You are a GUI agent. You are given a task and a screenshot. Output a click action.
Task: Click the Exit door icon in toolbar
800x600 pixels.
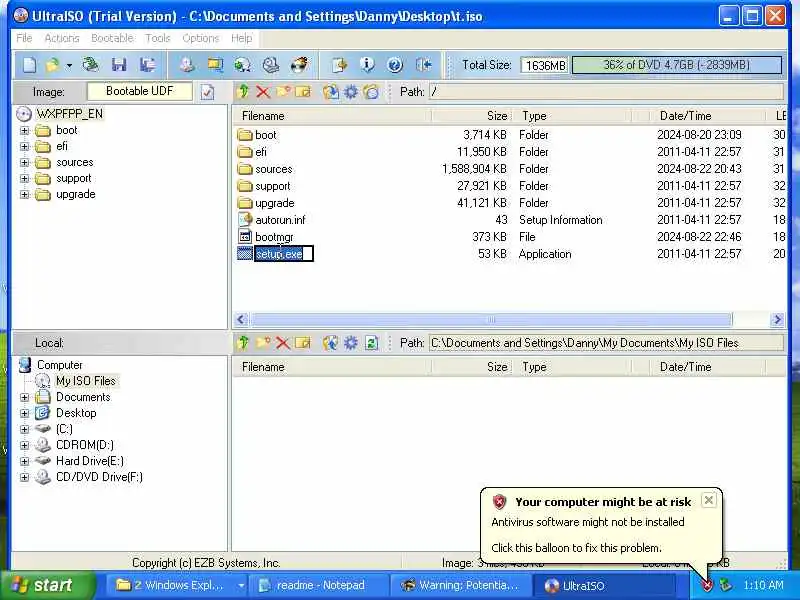click(x=423, y=65)
